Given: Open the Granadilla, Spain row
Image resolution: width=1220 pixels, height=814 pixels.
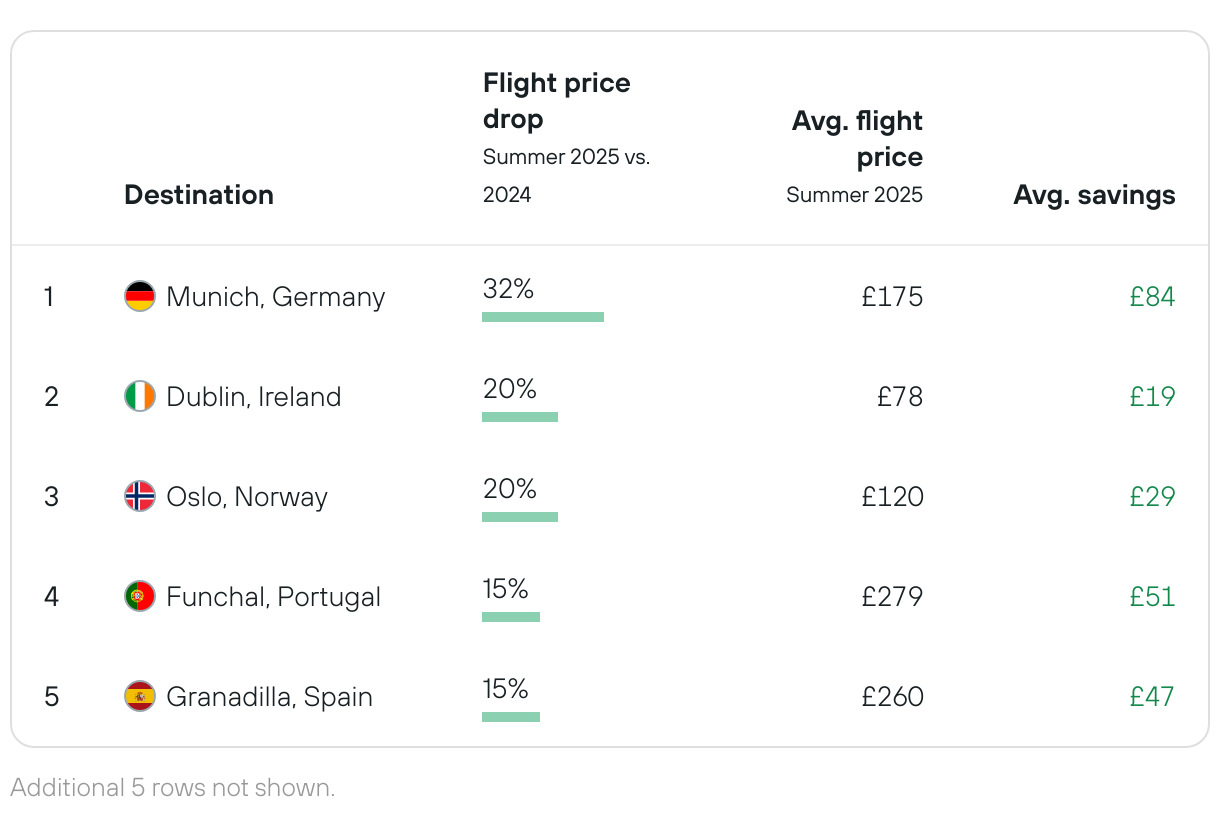Looking at the screenshot, I should click(269, 696).
